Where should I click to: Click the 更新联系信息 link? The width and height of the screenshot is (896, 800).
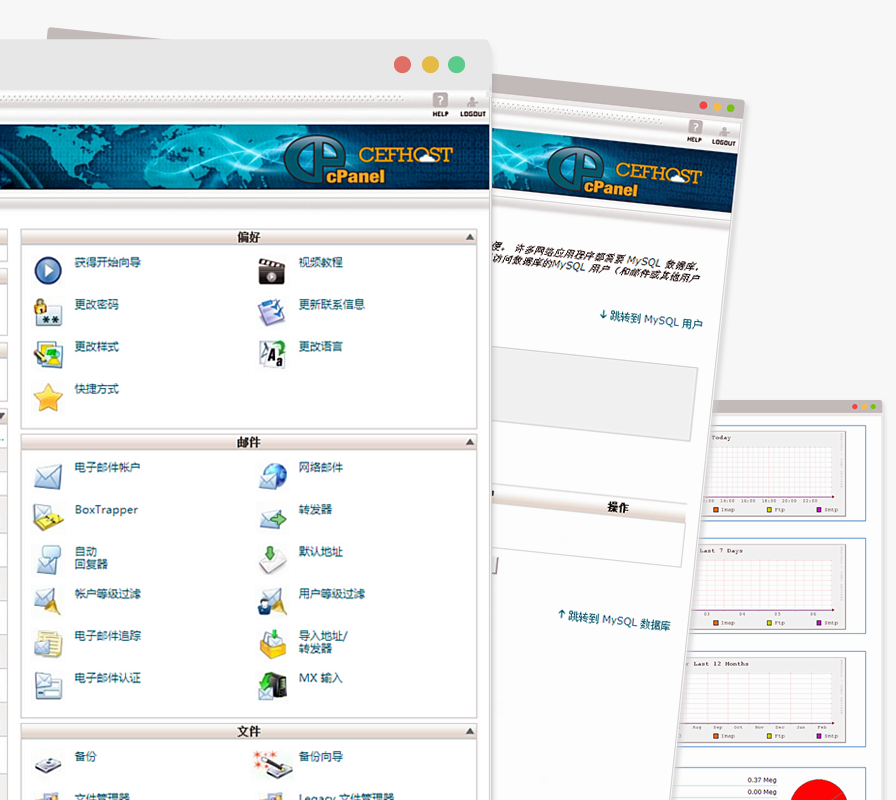tap(331, 305)
